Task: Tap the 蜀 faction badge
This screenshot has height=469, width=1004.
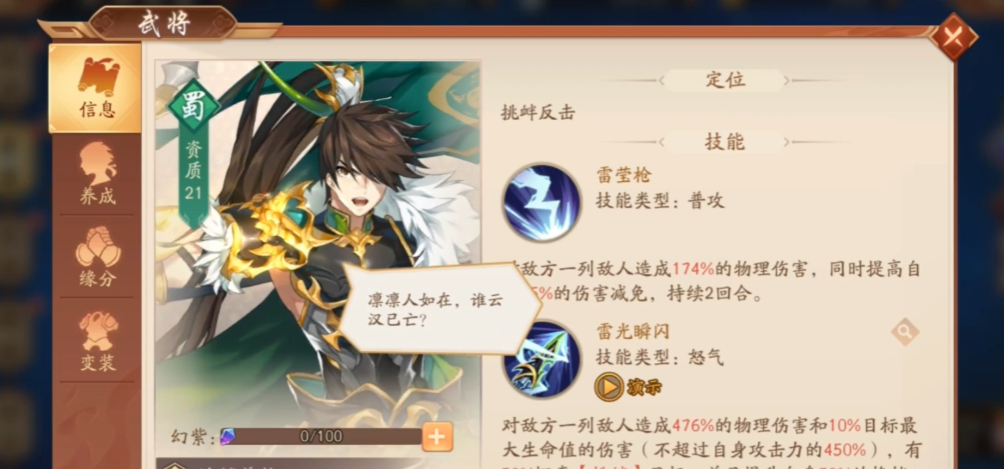Action: [x=193, y=107]
